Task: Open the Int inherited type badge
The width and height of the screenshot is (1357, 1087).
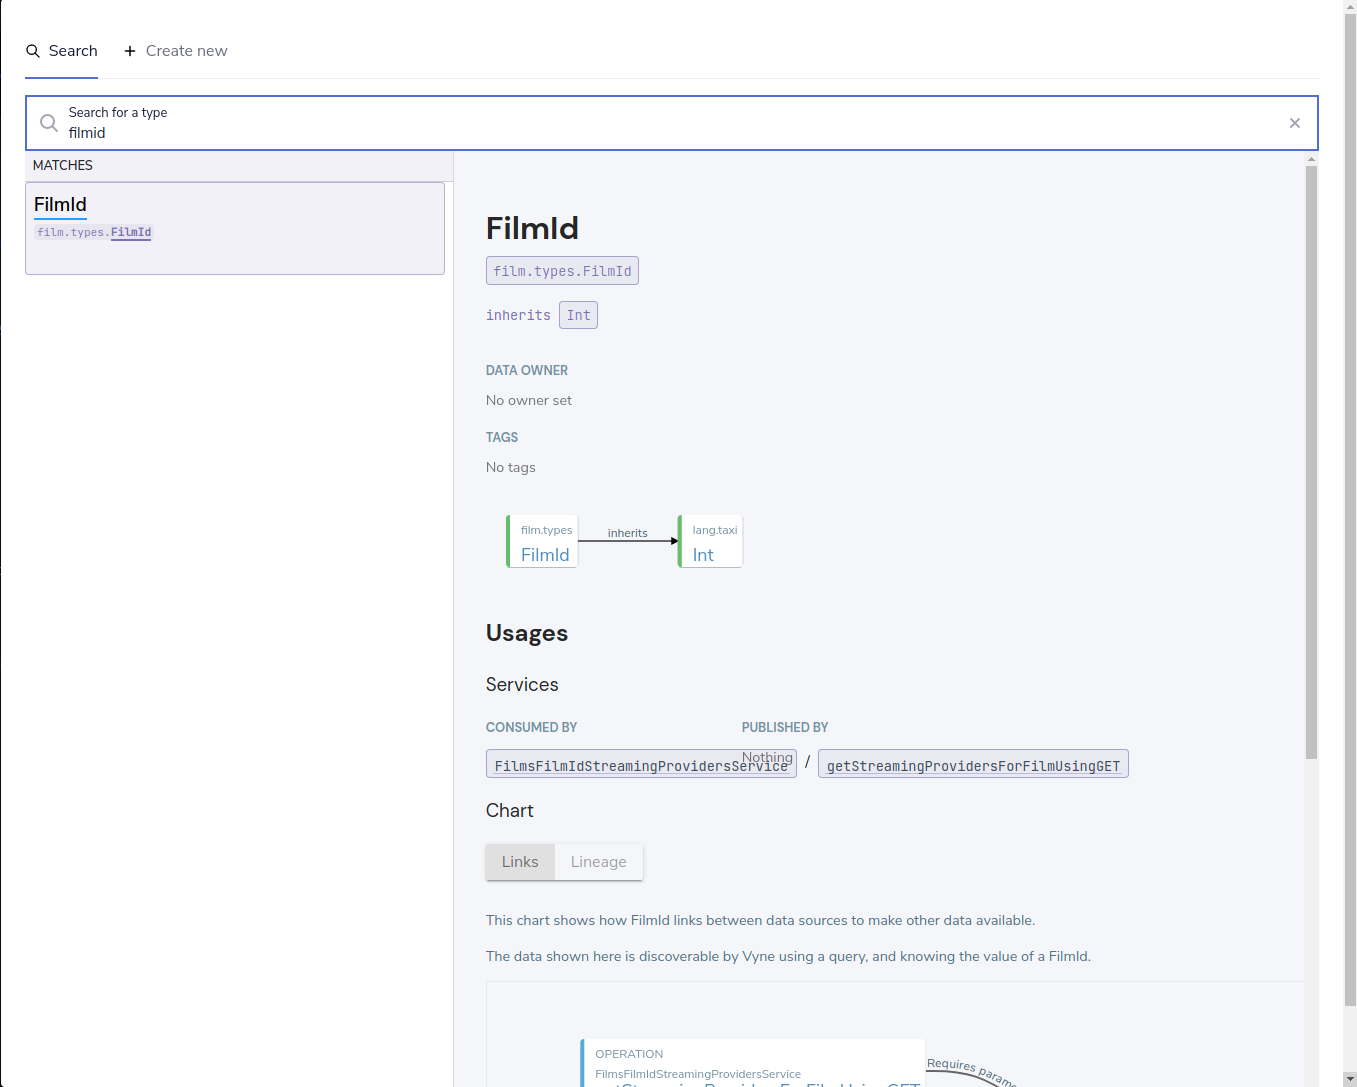Action: click(578, 315)
